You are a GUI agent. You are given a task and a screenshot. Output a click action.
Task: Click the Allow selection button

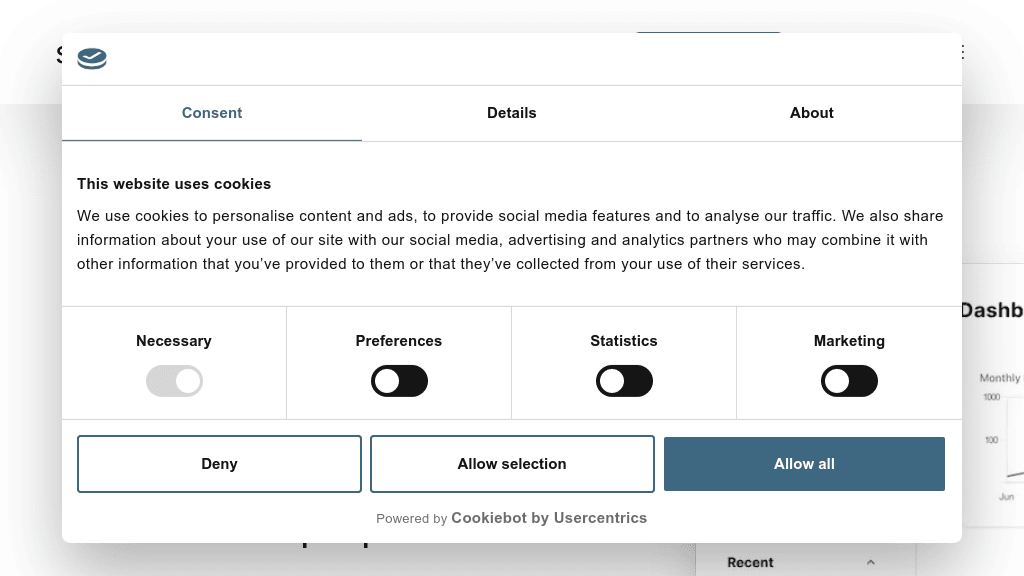pos(512,464)
